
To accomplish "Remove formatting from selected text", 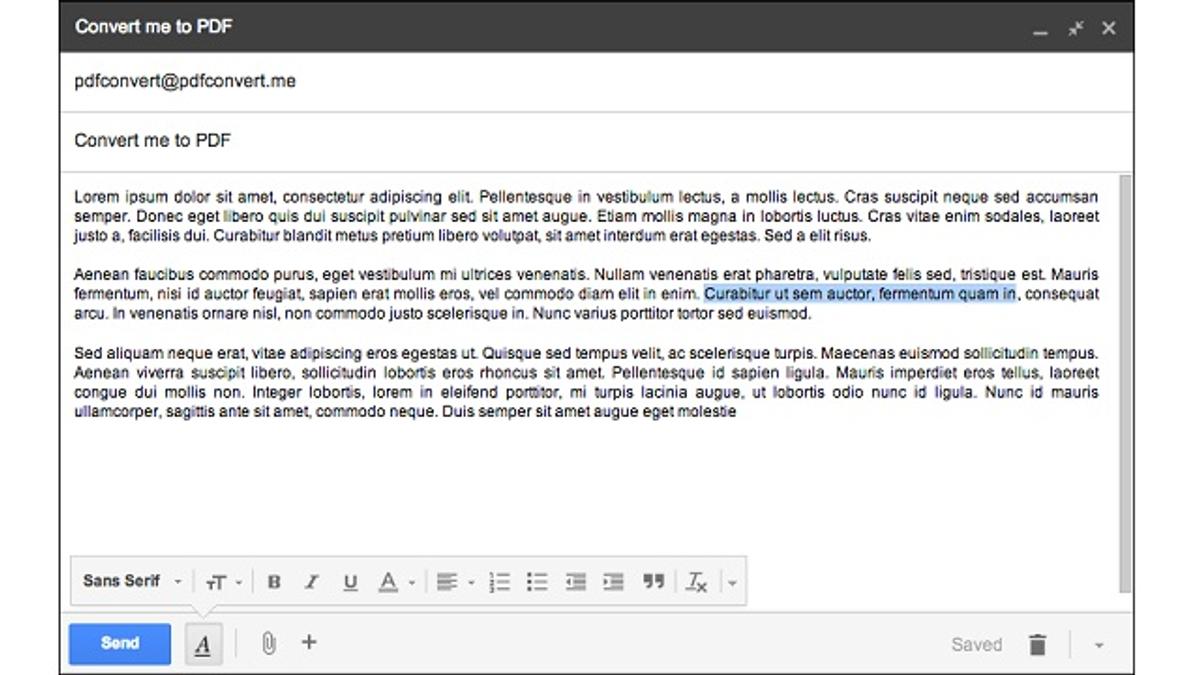I will (x=696, y=582).
